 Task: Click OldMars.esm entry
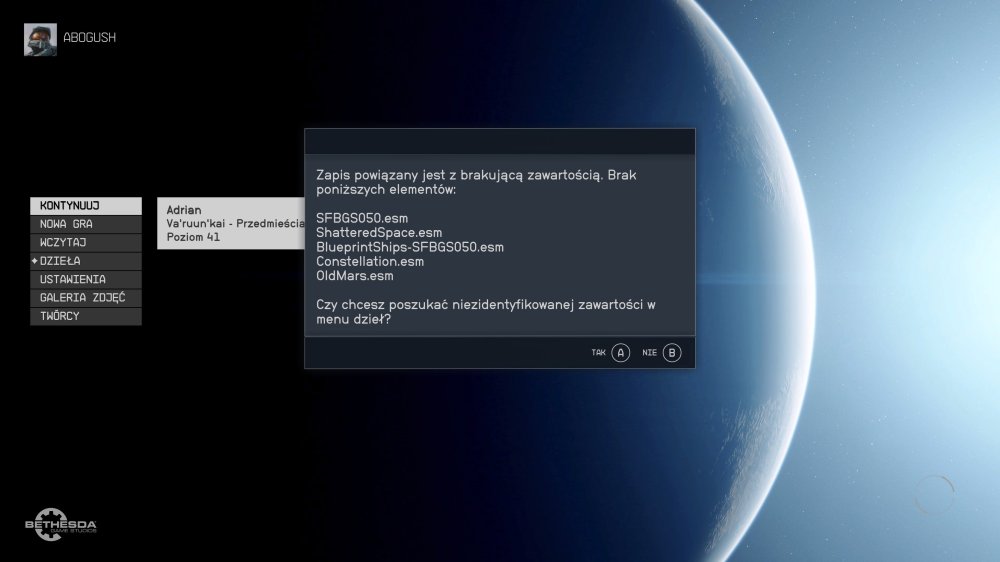pyautogui.click(x=355, y=276)
